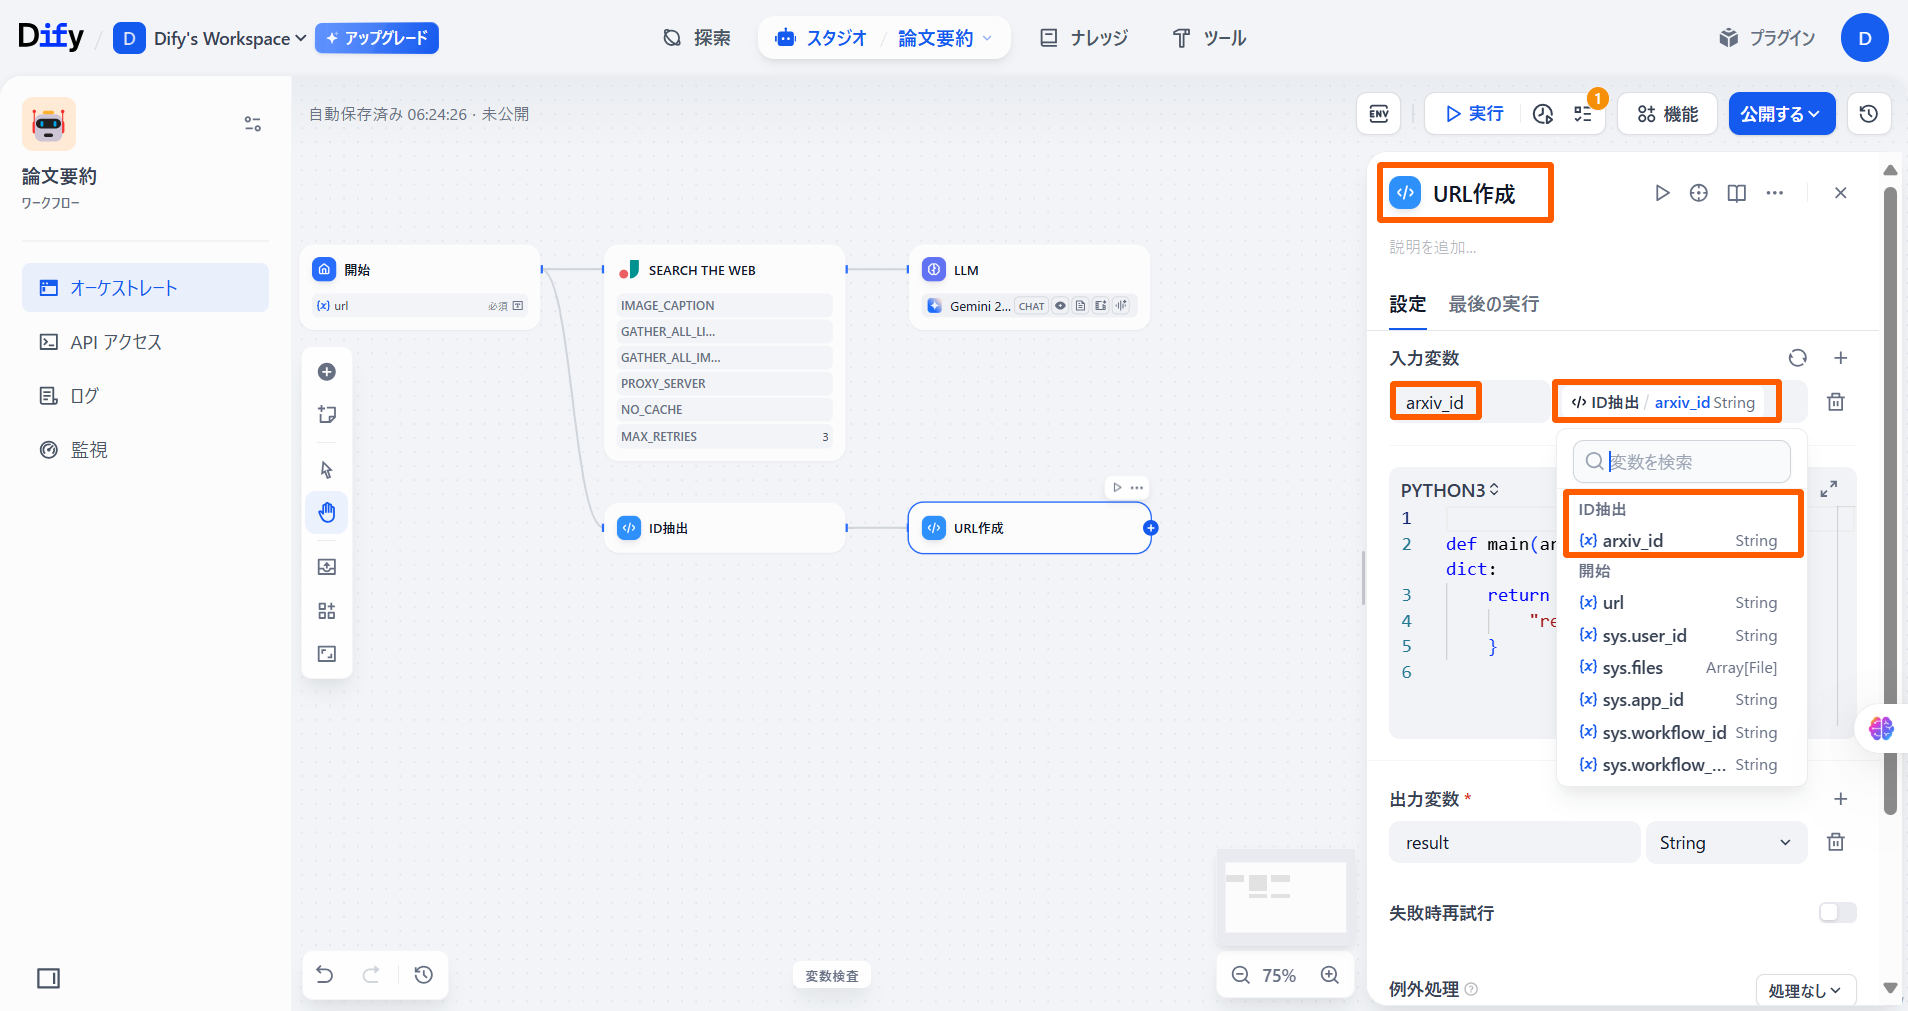
Task: Open the result type String dropdown
Action: (x=1725, y=843)
